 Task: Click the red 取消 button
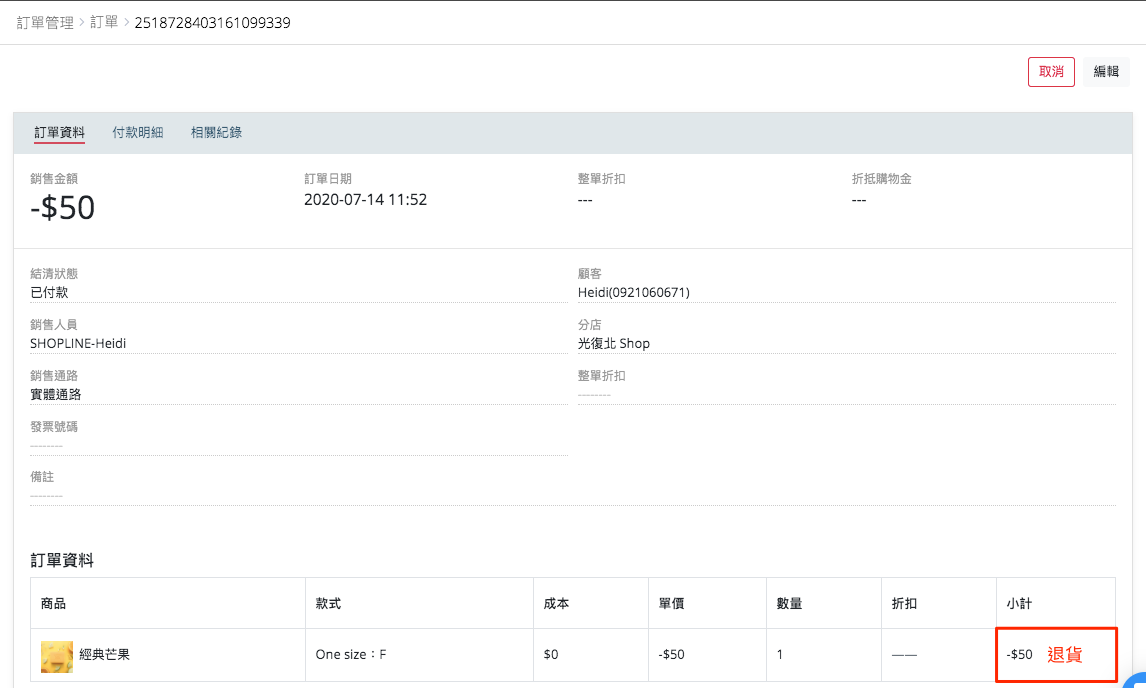tap(1051, 72)
